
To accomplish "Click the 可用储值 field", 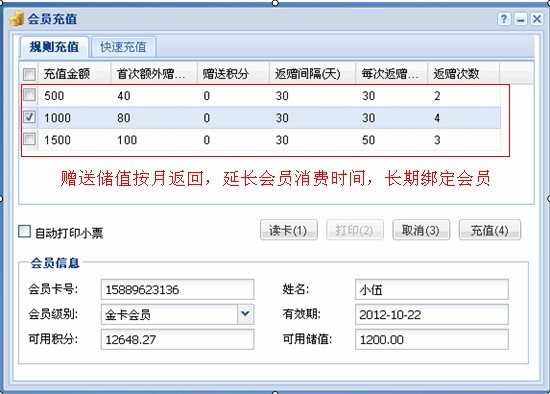I will (432, 339).
